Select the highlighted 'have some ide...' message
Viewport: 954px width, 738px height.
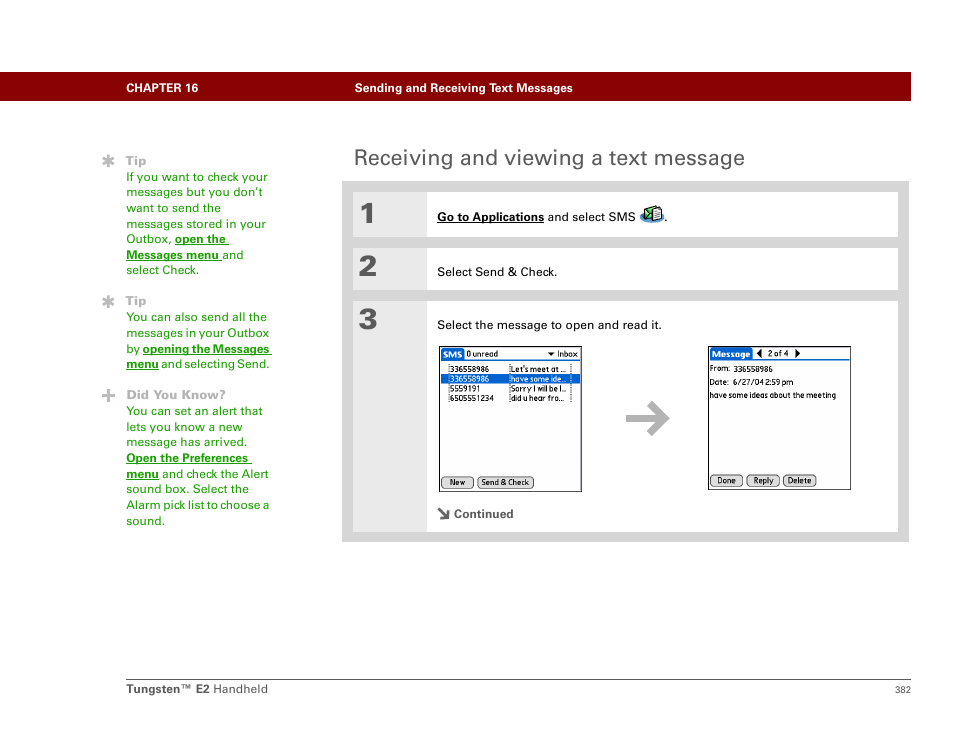pos(510,378)
